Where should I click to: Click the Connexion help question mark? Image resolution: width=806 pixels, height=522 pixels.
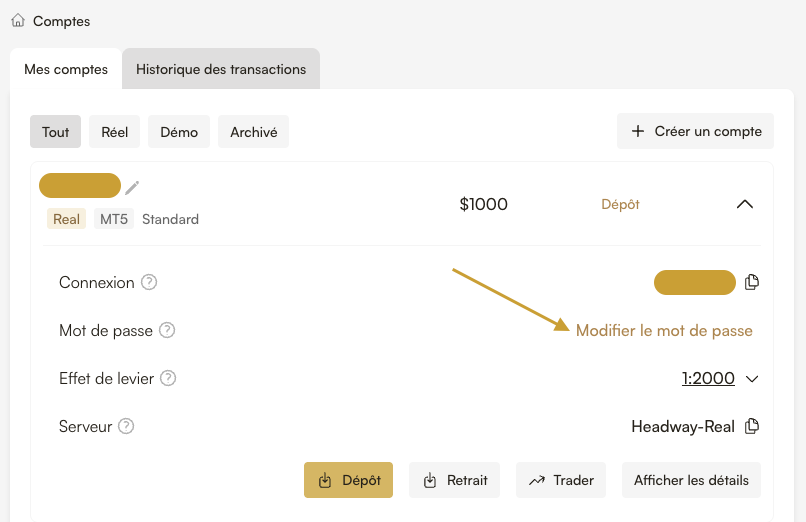pyautogui.click(x=149, y=283)
